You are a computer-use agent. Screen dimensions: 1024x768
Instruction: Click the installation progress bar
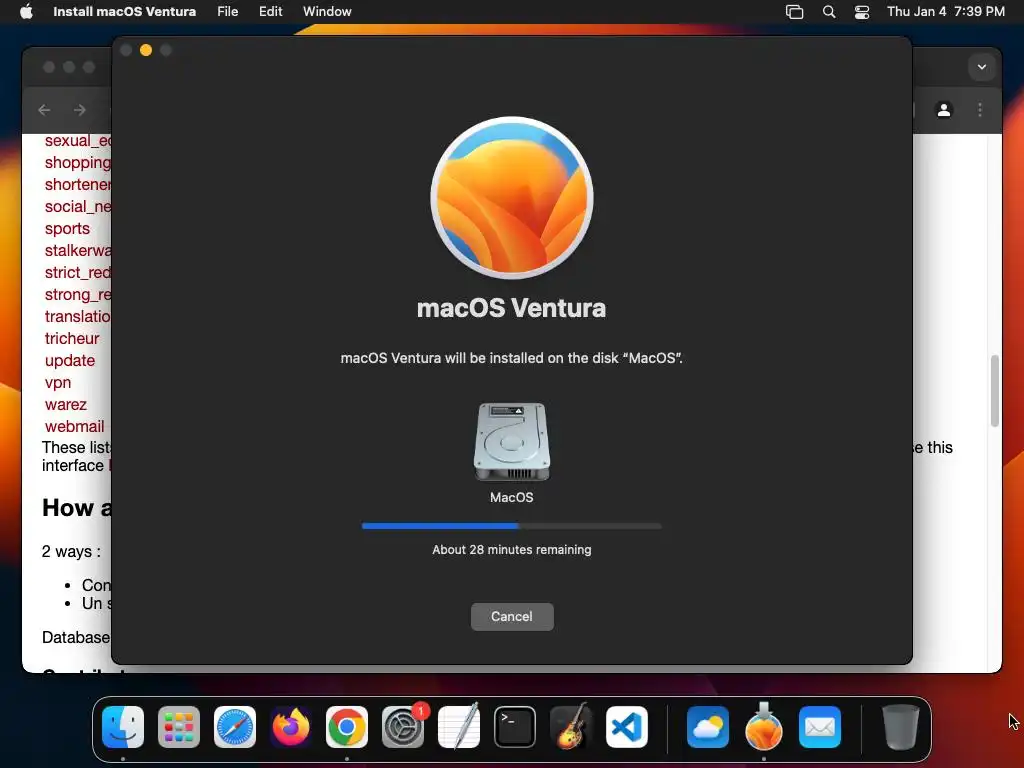[511, 526]
